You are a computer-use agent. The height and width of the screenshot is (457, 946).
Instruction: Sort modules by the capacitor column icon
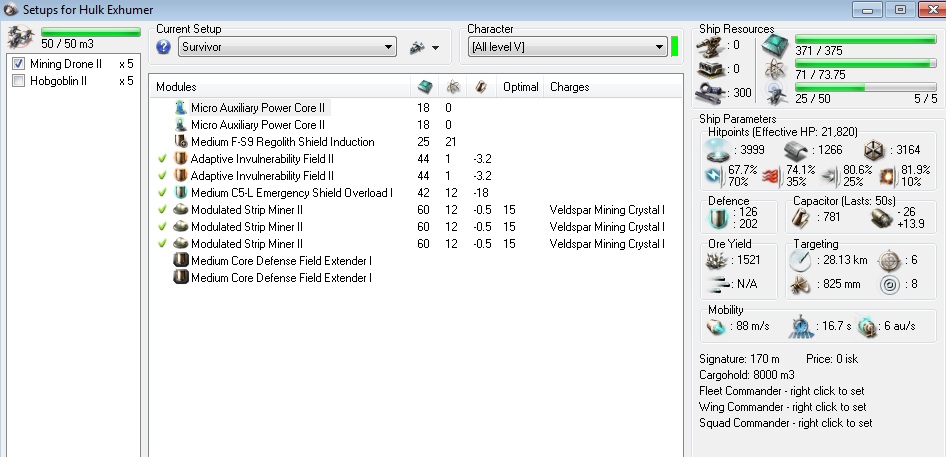pyautogui.click(x=481, y=87)
